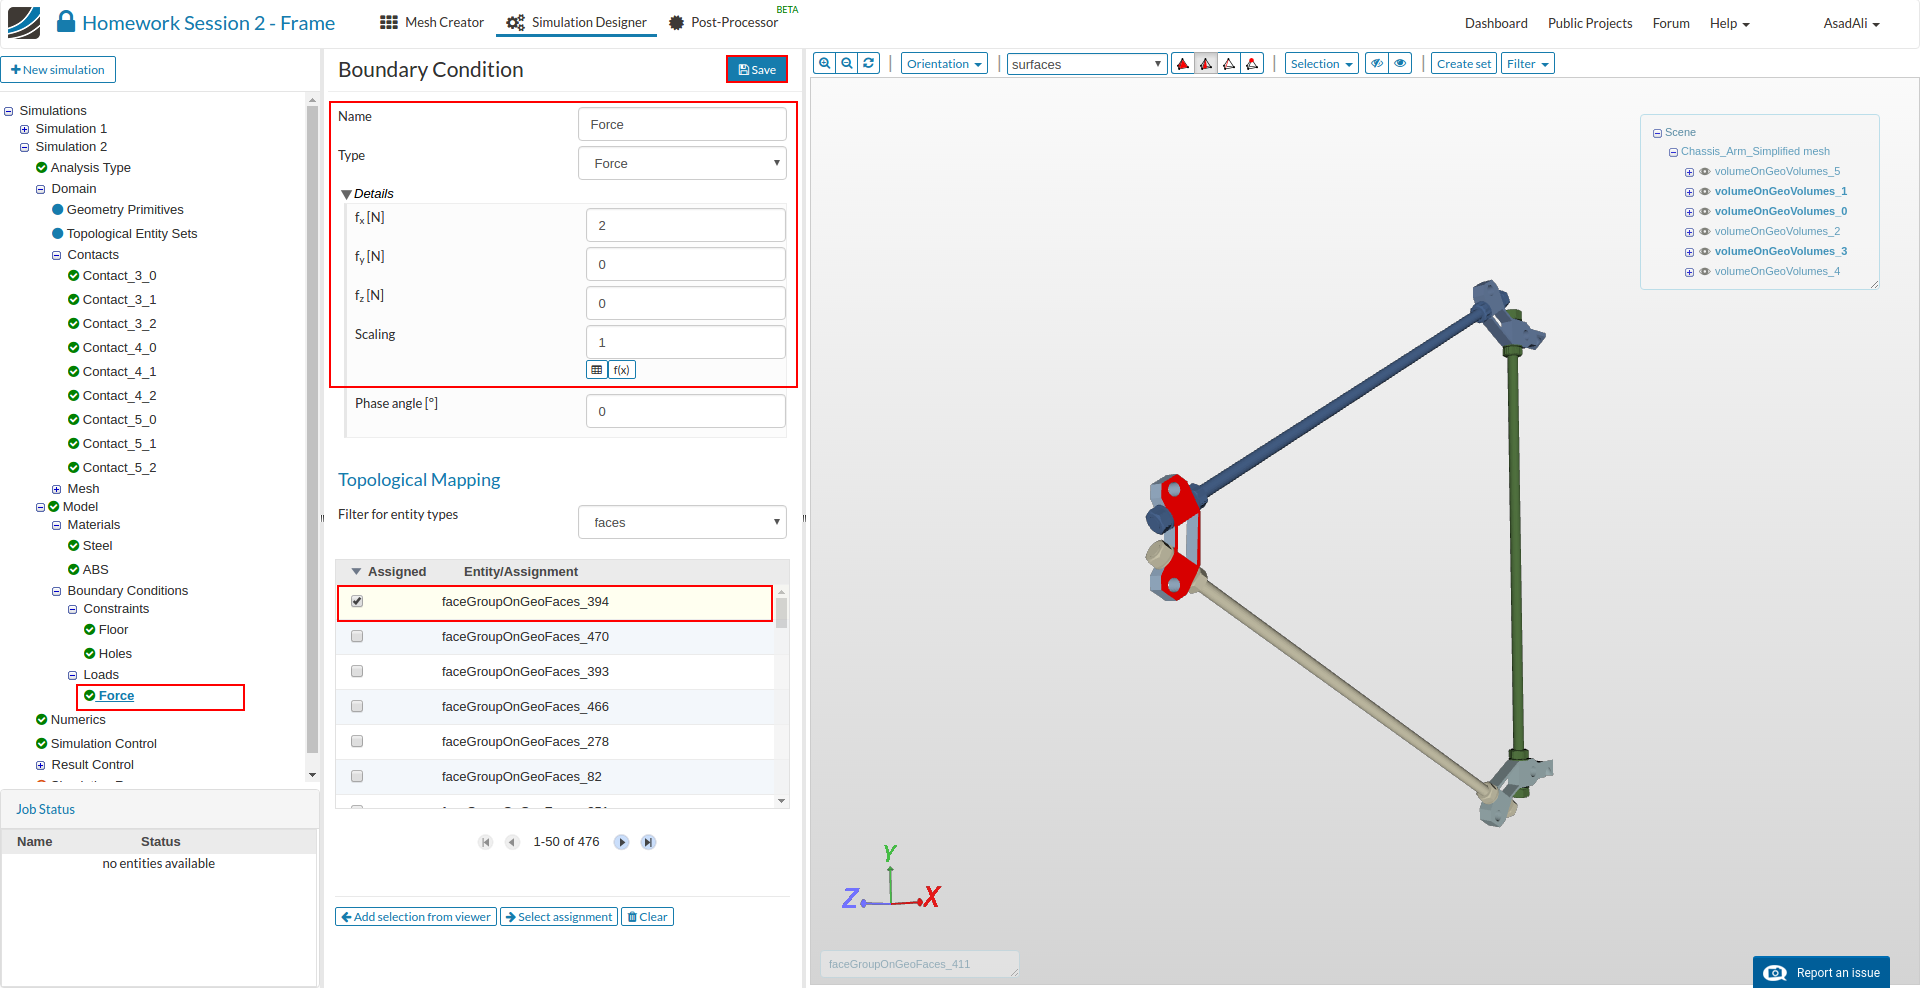
Task: Zoom in on the 3D viewer
Action: (x=825, y=63)
